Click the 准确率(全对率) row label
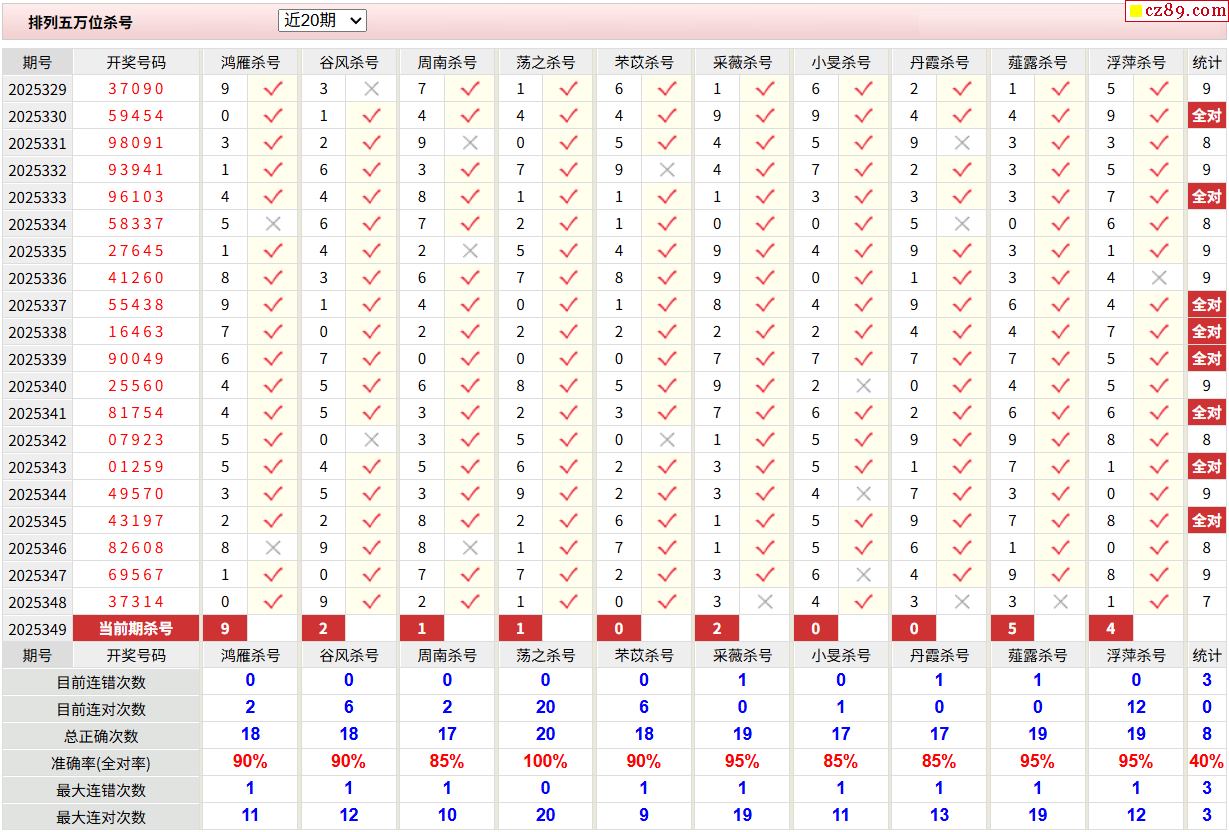Image resolution: width=1229 pixels, height=832 pixels. 101,763
